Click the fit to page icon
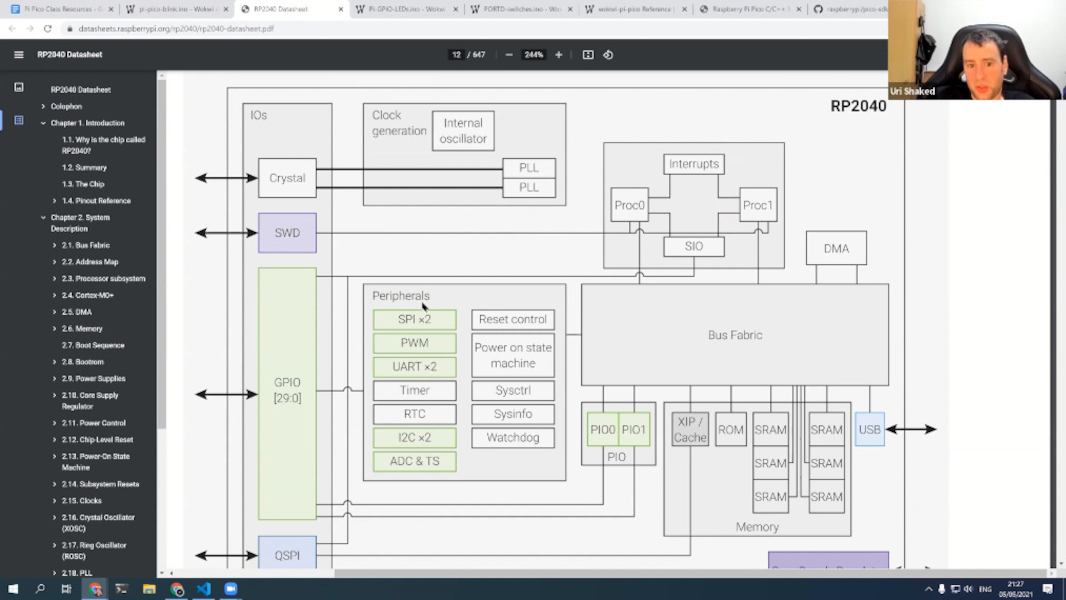The height and width of the screenshot is (600, 1066). 588,55
